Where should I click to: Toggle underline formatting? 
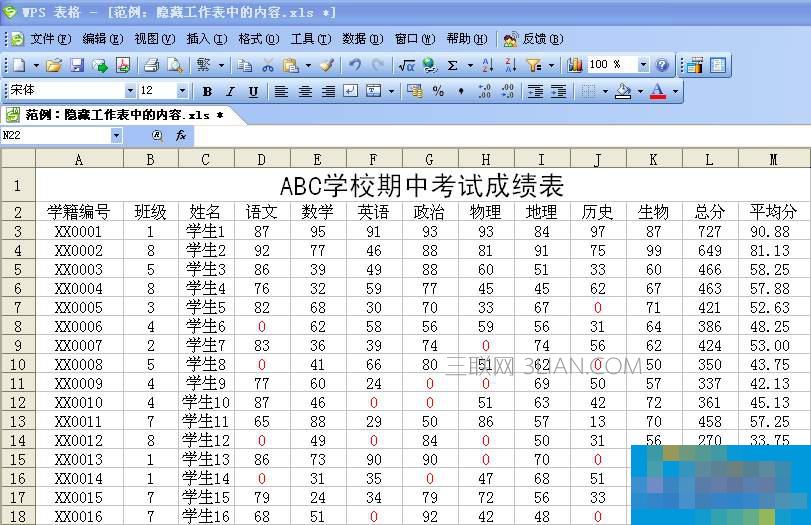pyautogui.click(x=253, y=91)
